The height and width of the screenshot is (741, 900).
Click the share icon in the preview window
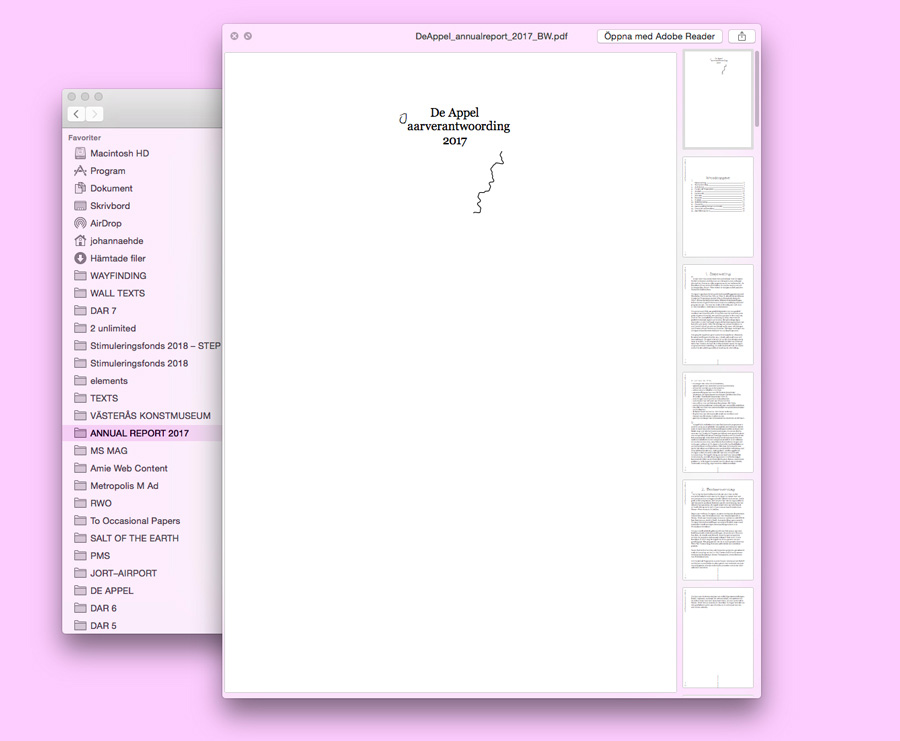click(742, 36)
